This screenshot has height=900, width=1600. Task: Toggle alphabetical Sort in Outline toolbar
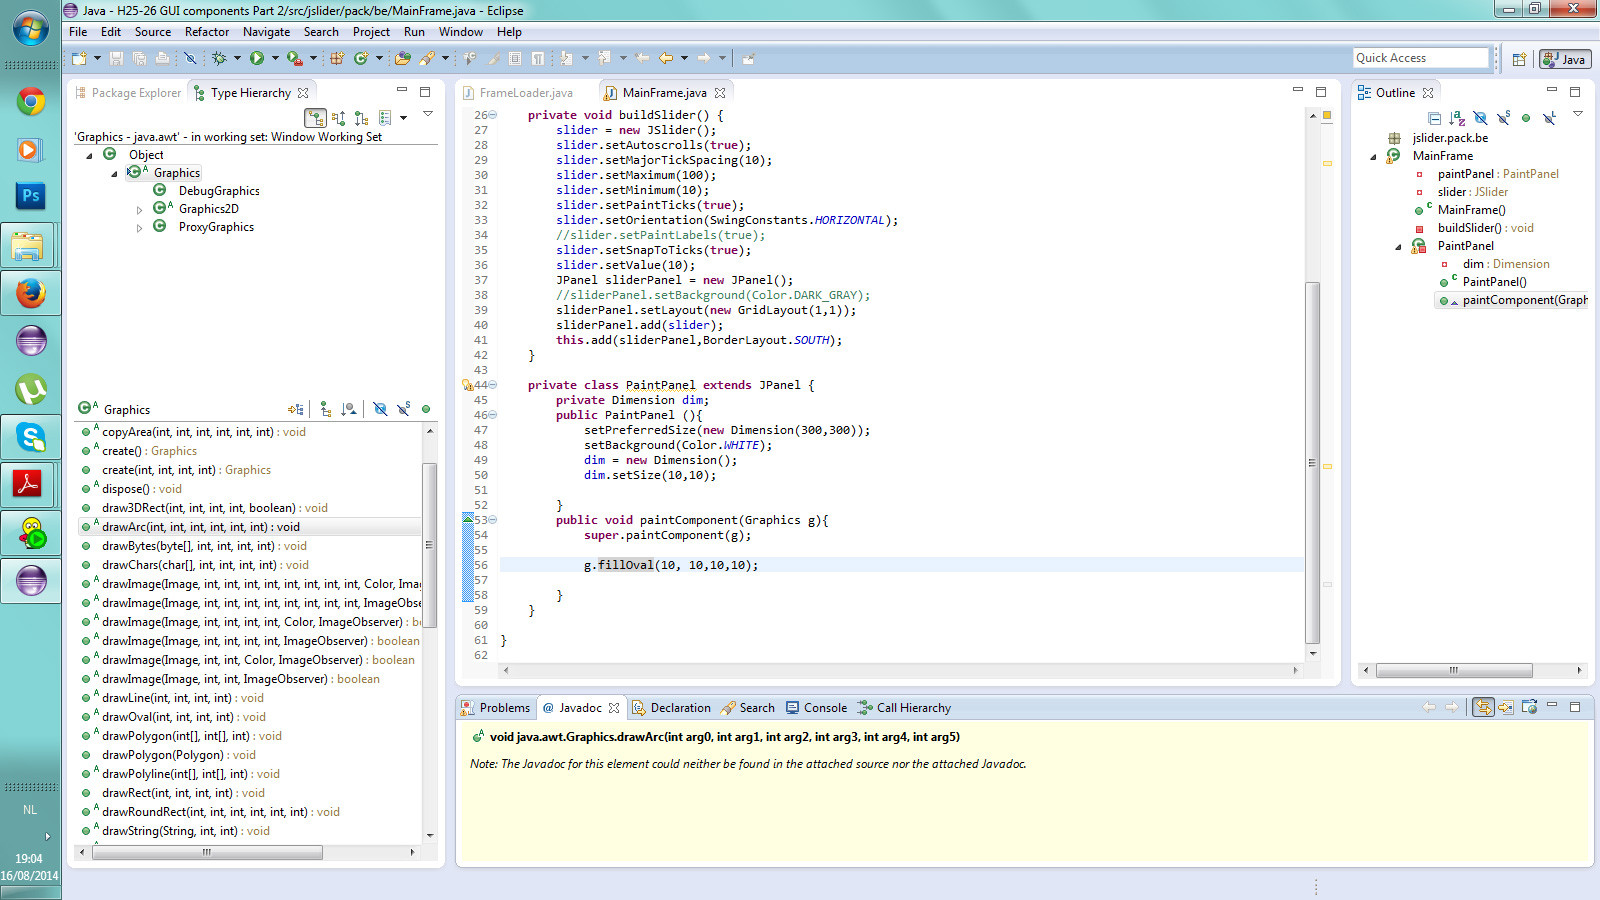tap(1457, 118)
